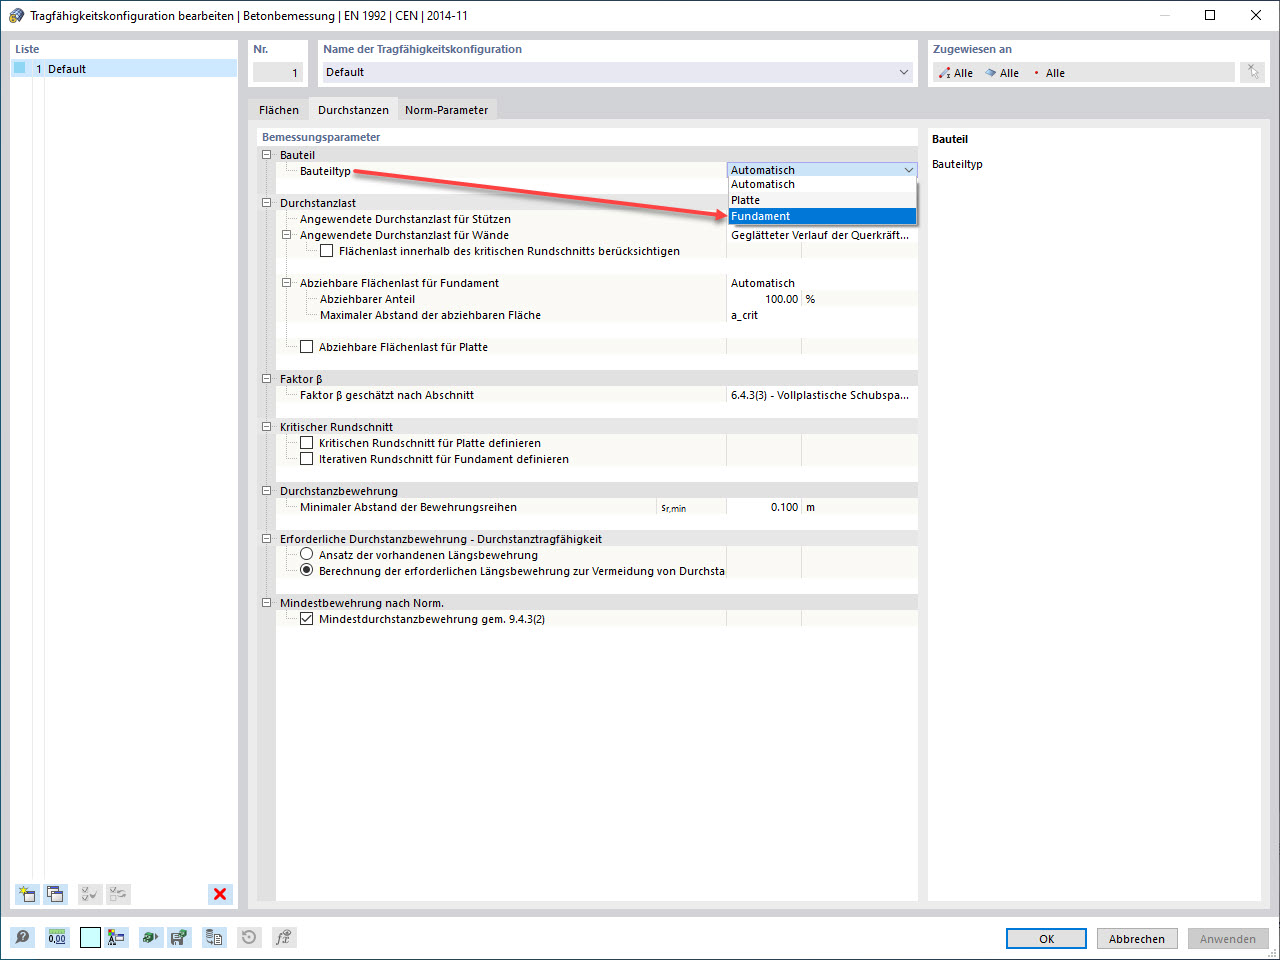Create a new configuration in the list
The width and height of the screenshot is (1280, 960).
pos(27,894)
